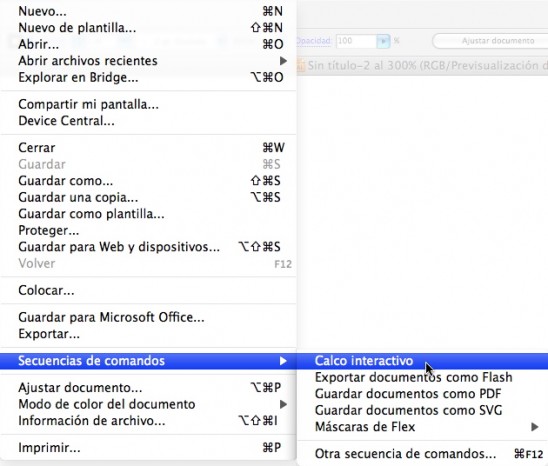Select Nuevo de plantilla... menu entry

(148, 28)
